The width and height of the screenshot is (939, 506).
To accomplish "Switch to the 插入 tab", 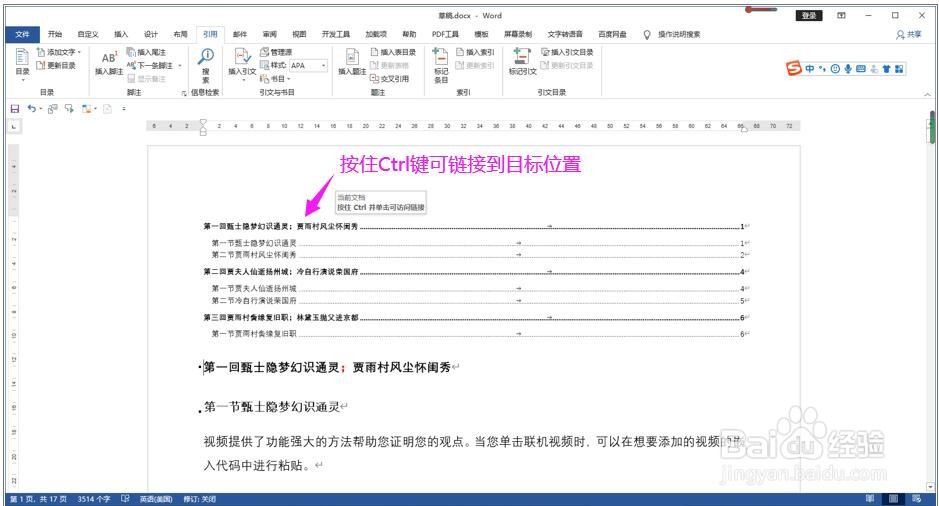I will (121, 34).
